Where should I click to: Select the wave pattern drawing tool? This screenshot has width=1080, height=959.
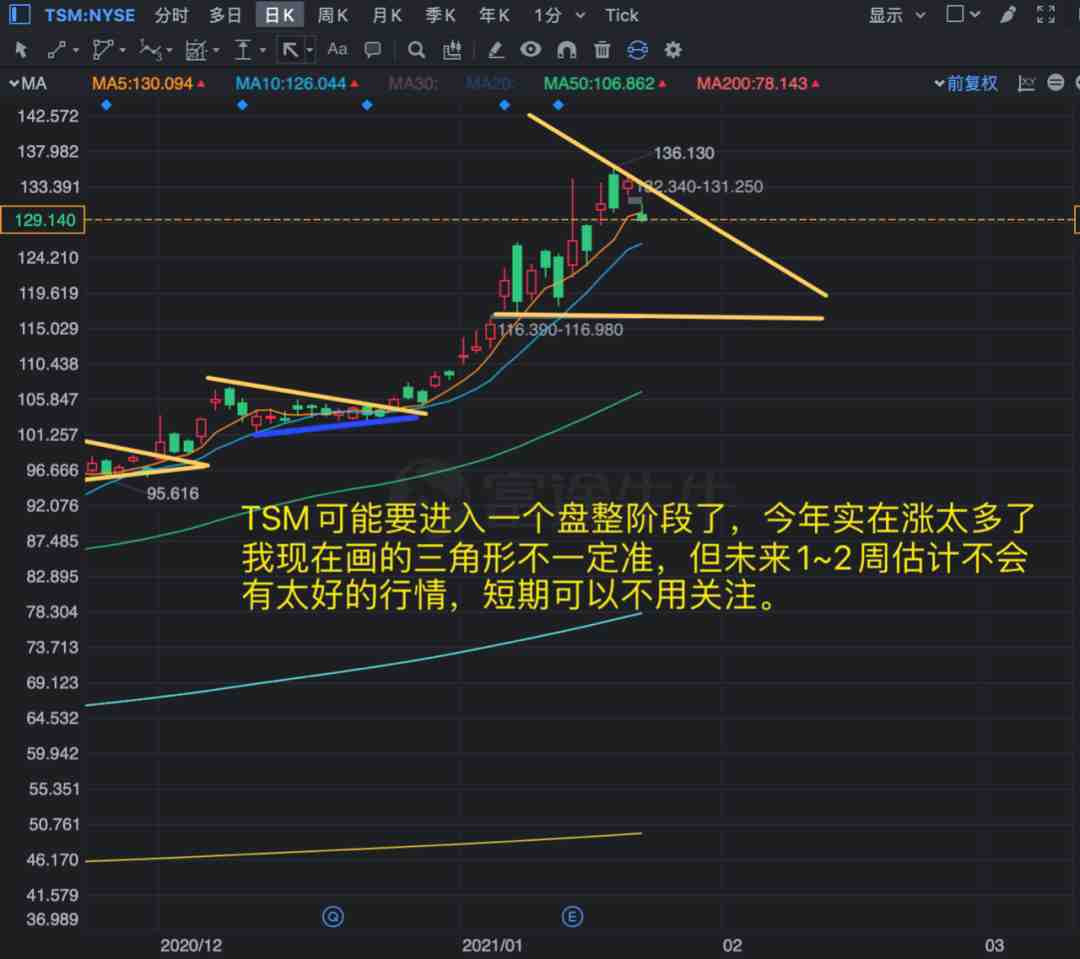coord(149,50)
